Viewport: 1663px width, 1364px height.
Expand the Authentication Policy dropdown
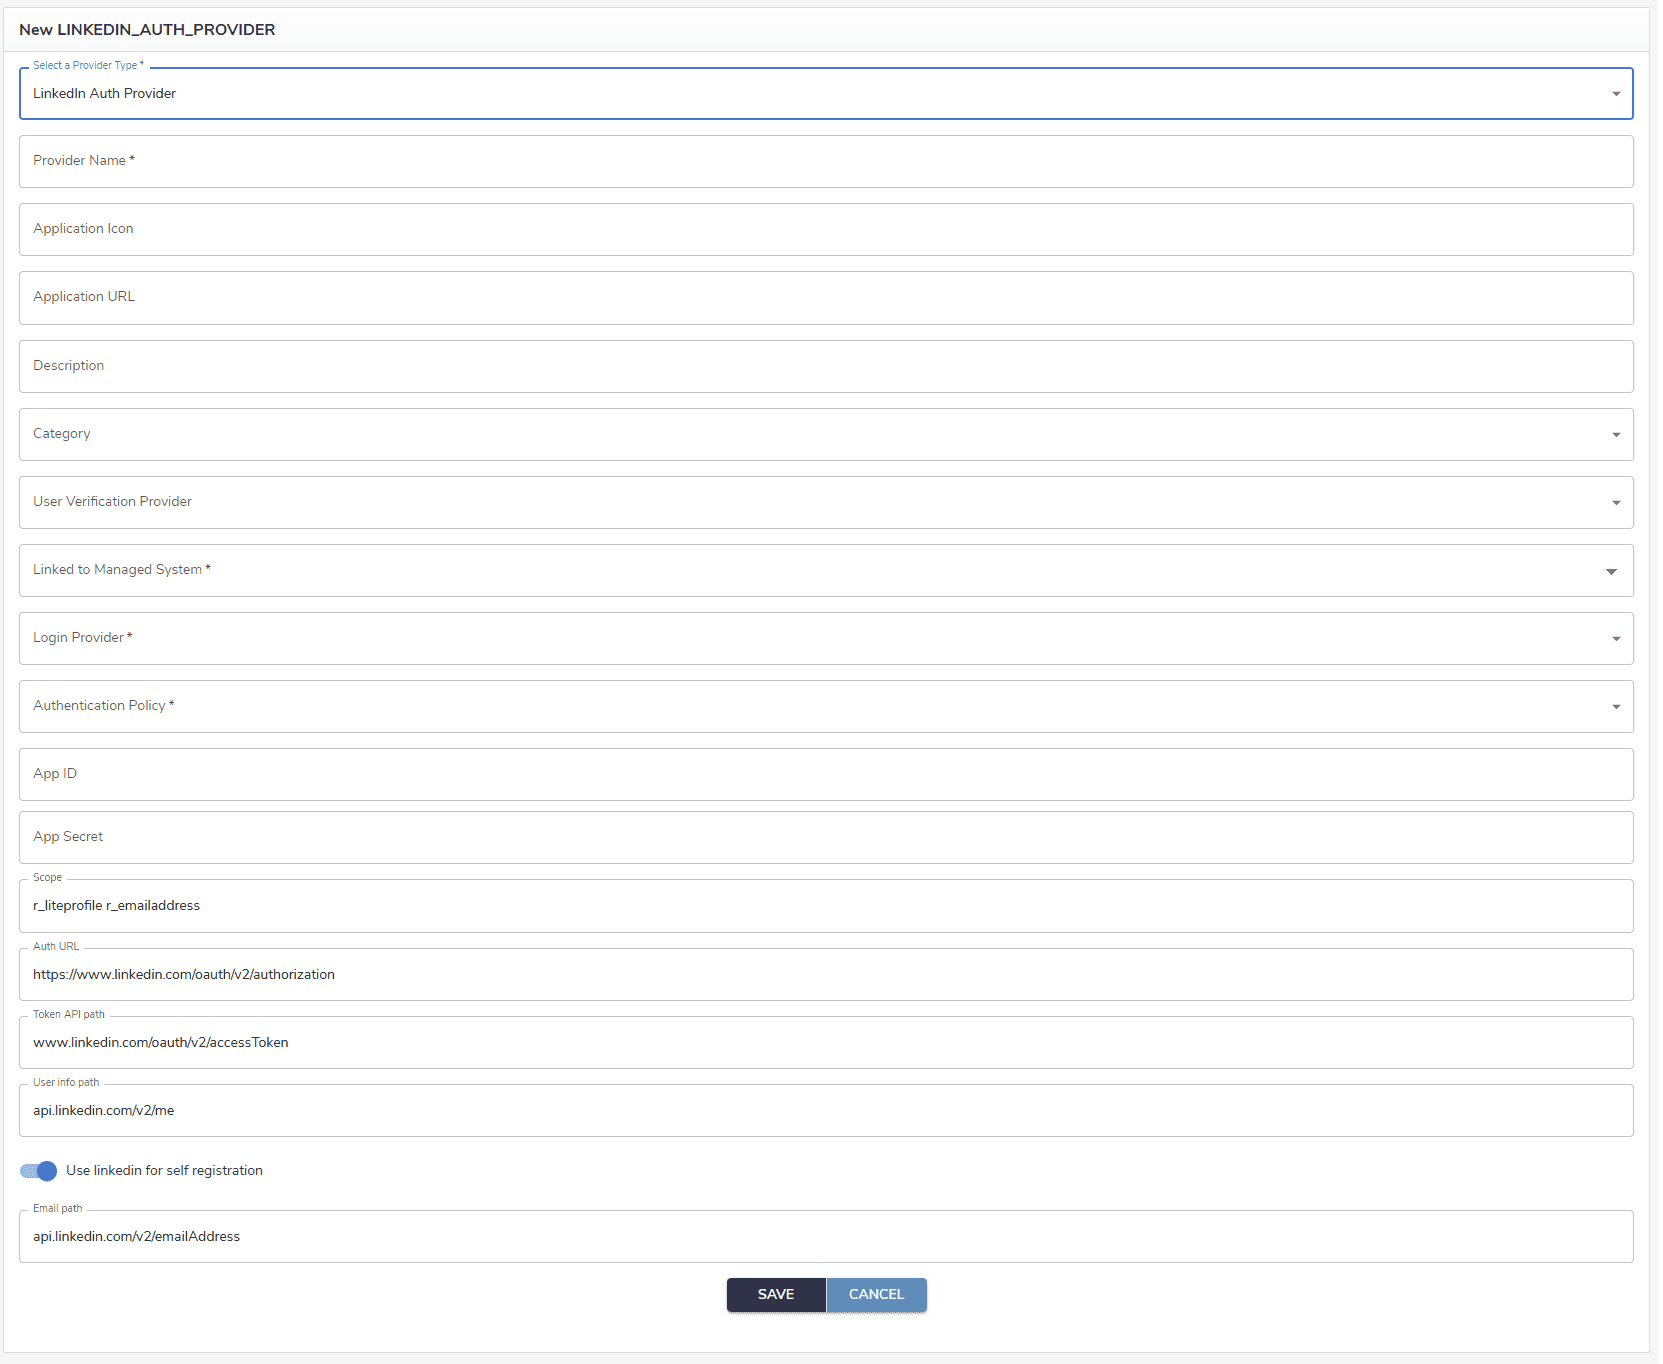[825, 707]
